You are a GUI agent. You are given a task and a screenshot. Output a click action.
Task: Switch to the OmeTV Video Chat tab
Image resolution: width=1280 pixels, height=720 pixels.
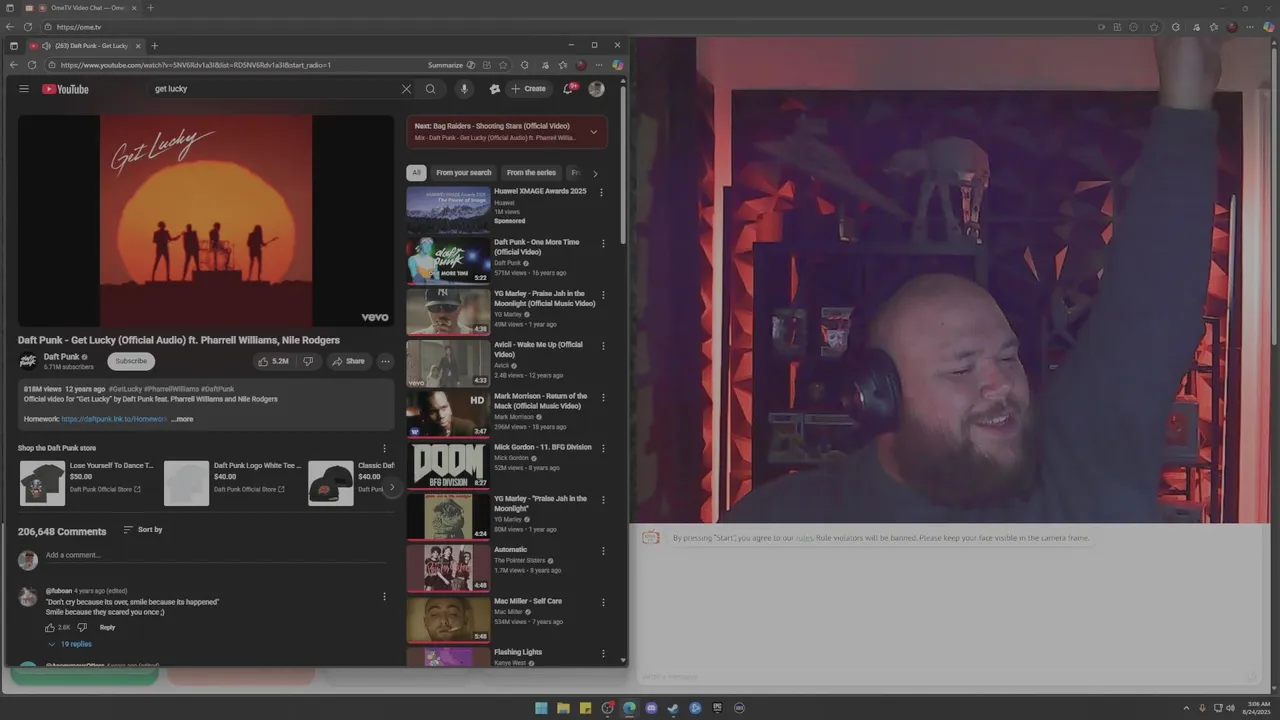86,8
